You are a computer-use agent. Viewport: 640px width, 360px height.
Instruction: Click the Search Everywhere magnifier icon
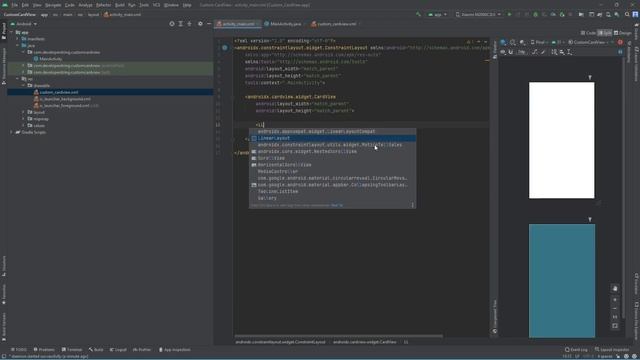coord(627,15)
